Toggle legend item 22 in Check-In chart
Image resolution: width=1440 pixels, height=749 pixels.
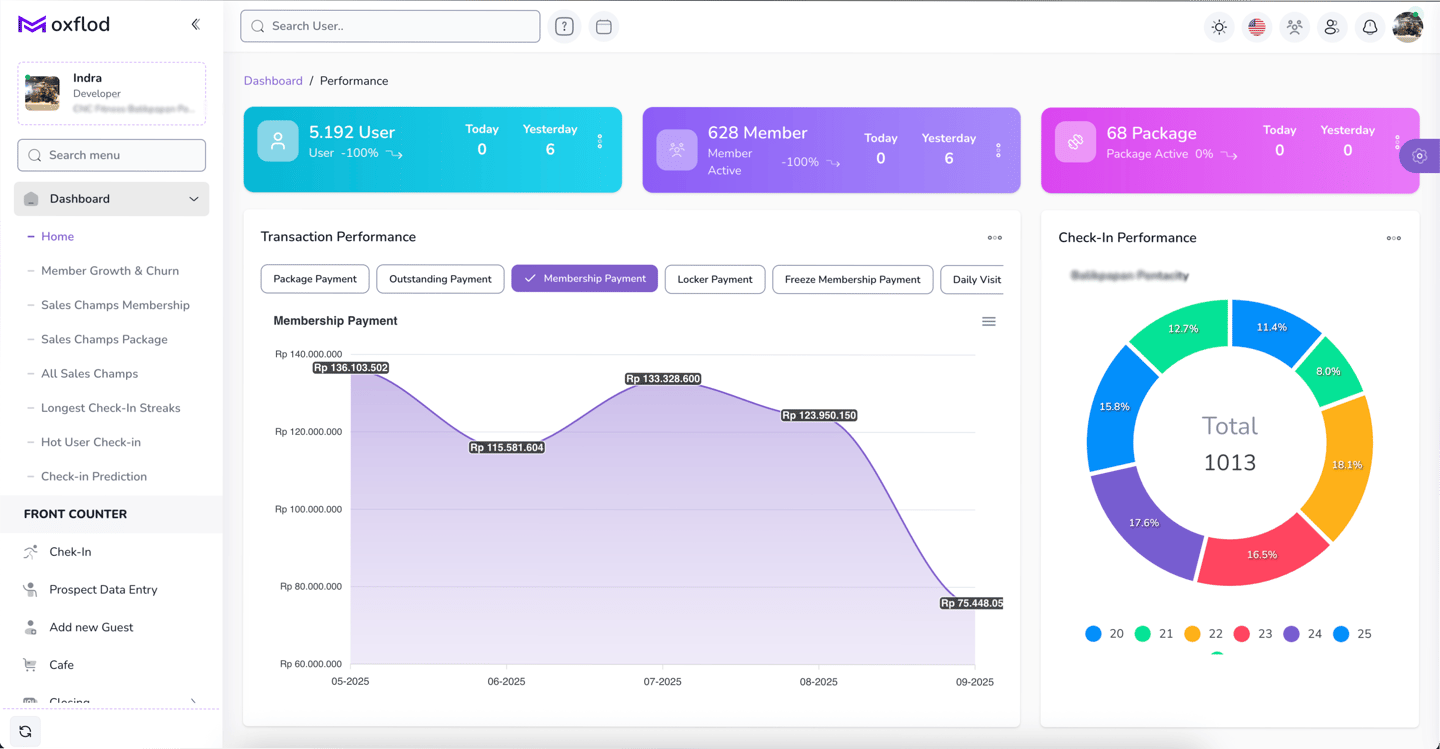click(1203, 634)
